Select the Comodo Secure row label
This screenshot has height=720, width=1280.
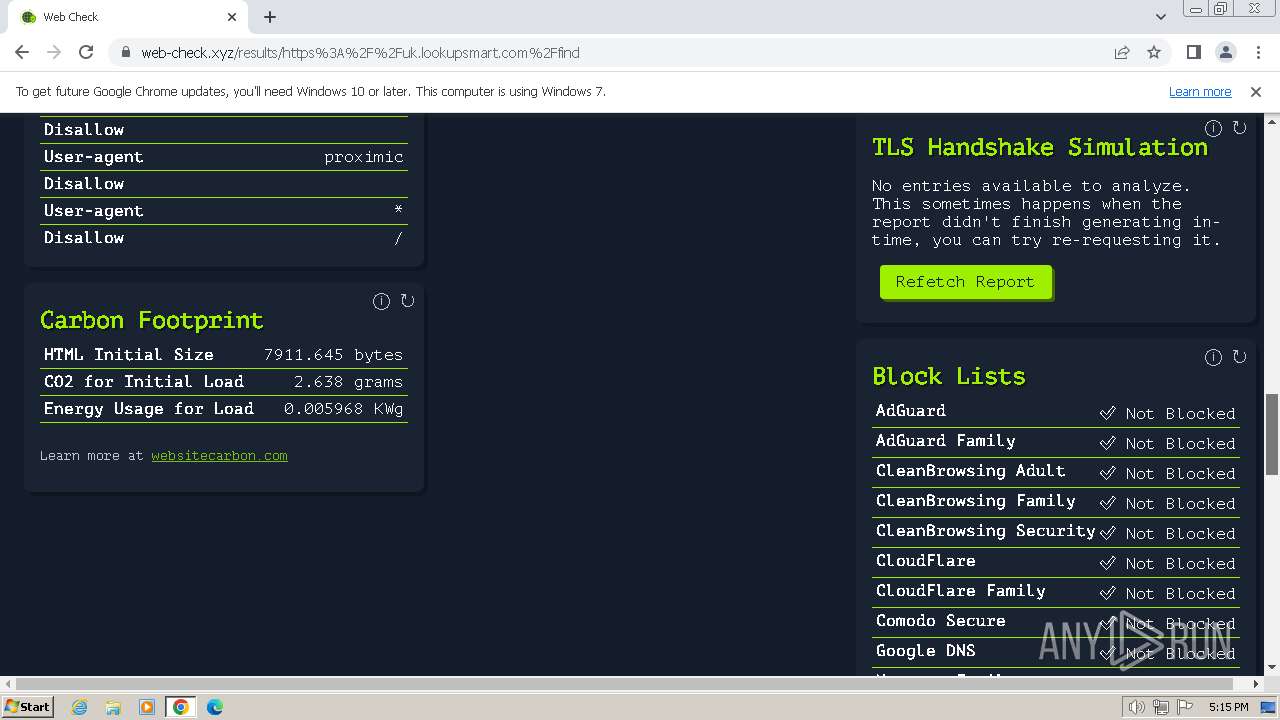tap(940, 621)
